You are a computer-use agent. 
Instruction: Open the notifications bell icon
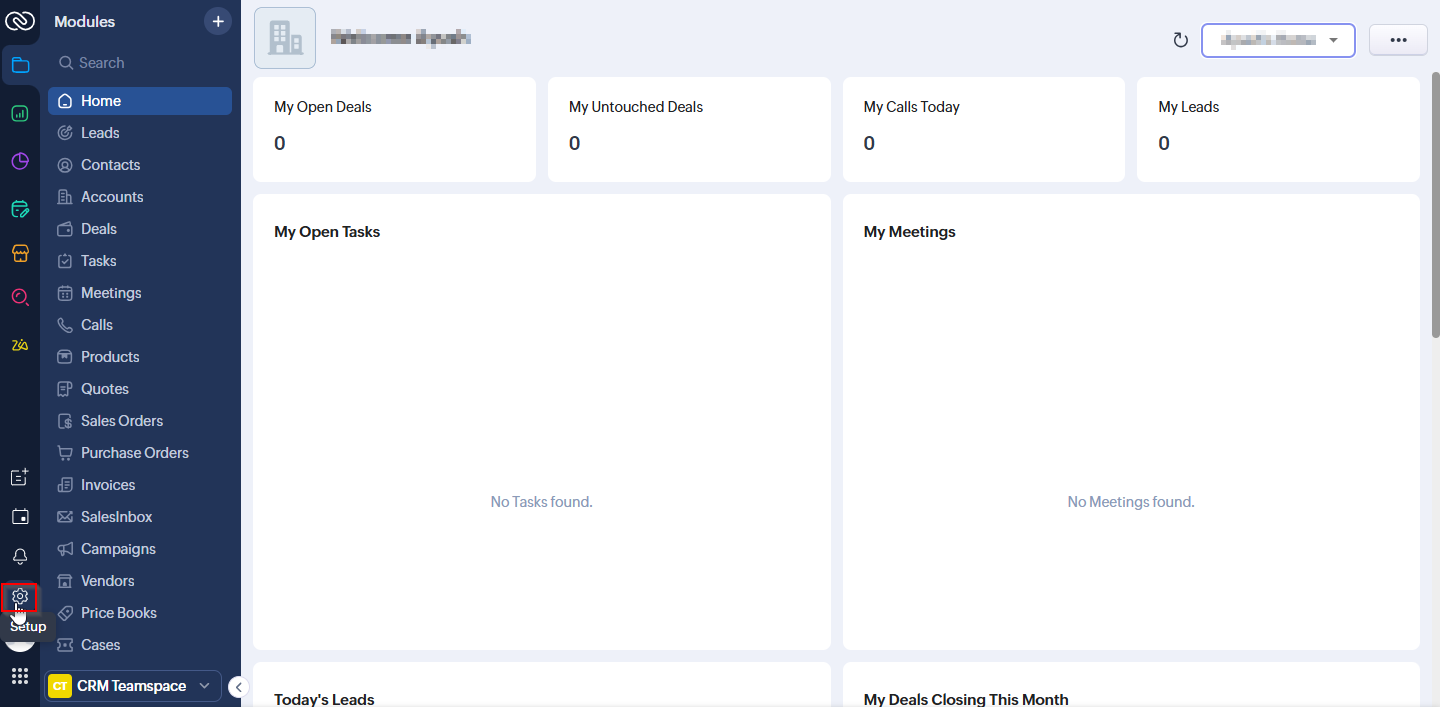20,557
